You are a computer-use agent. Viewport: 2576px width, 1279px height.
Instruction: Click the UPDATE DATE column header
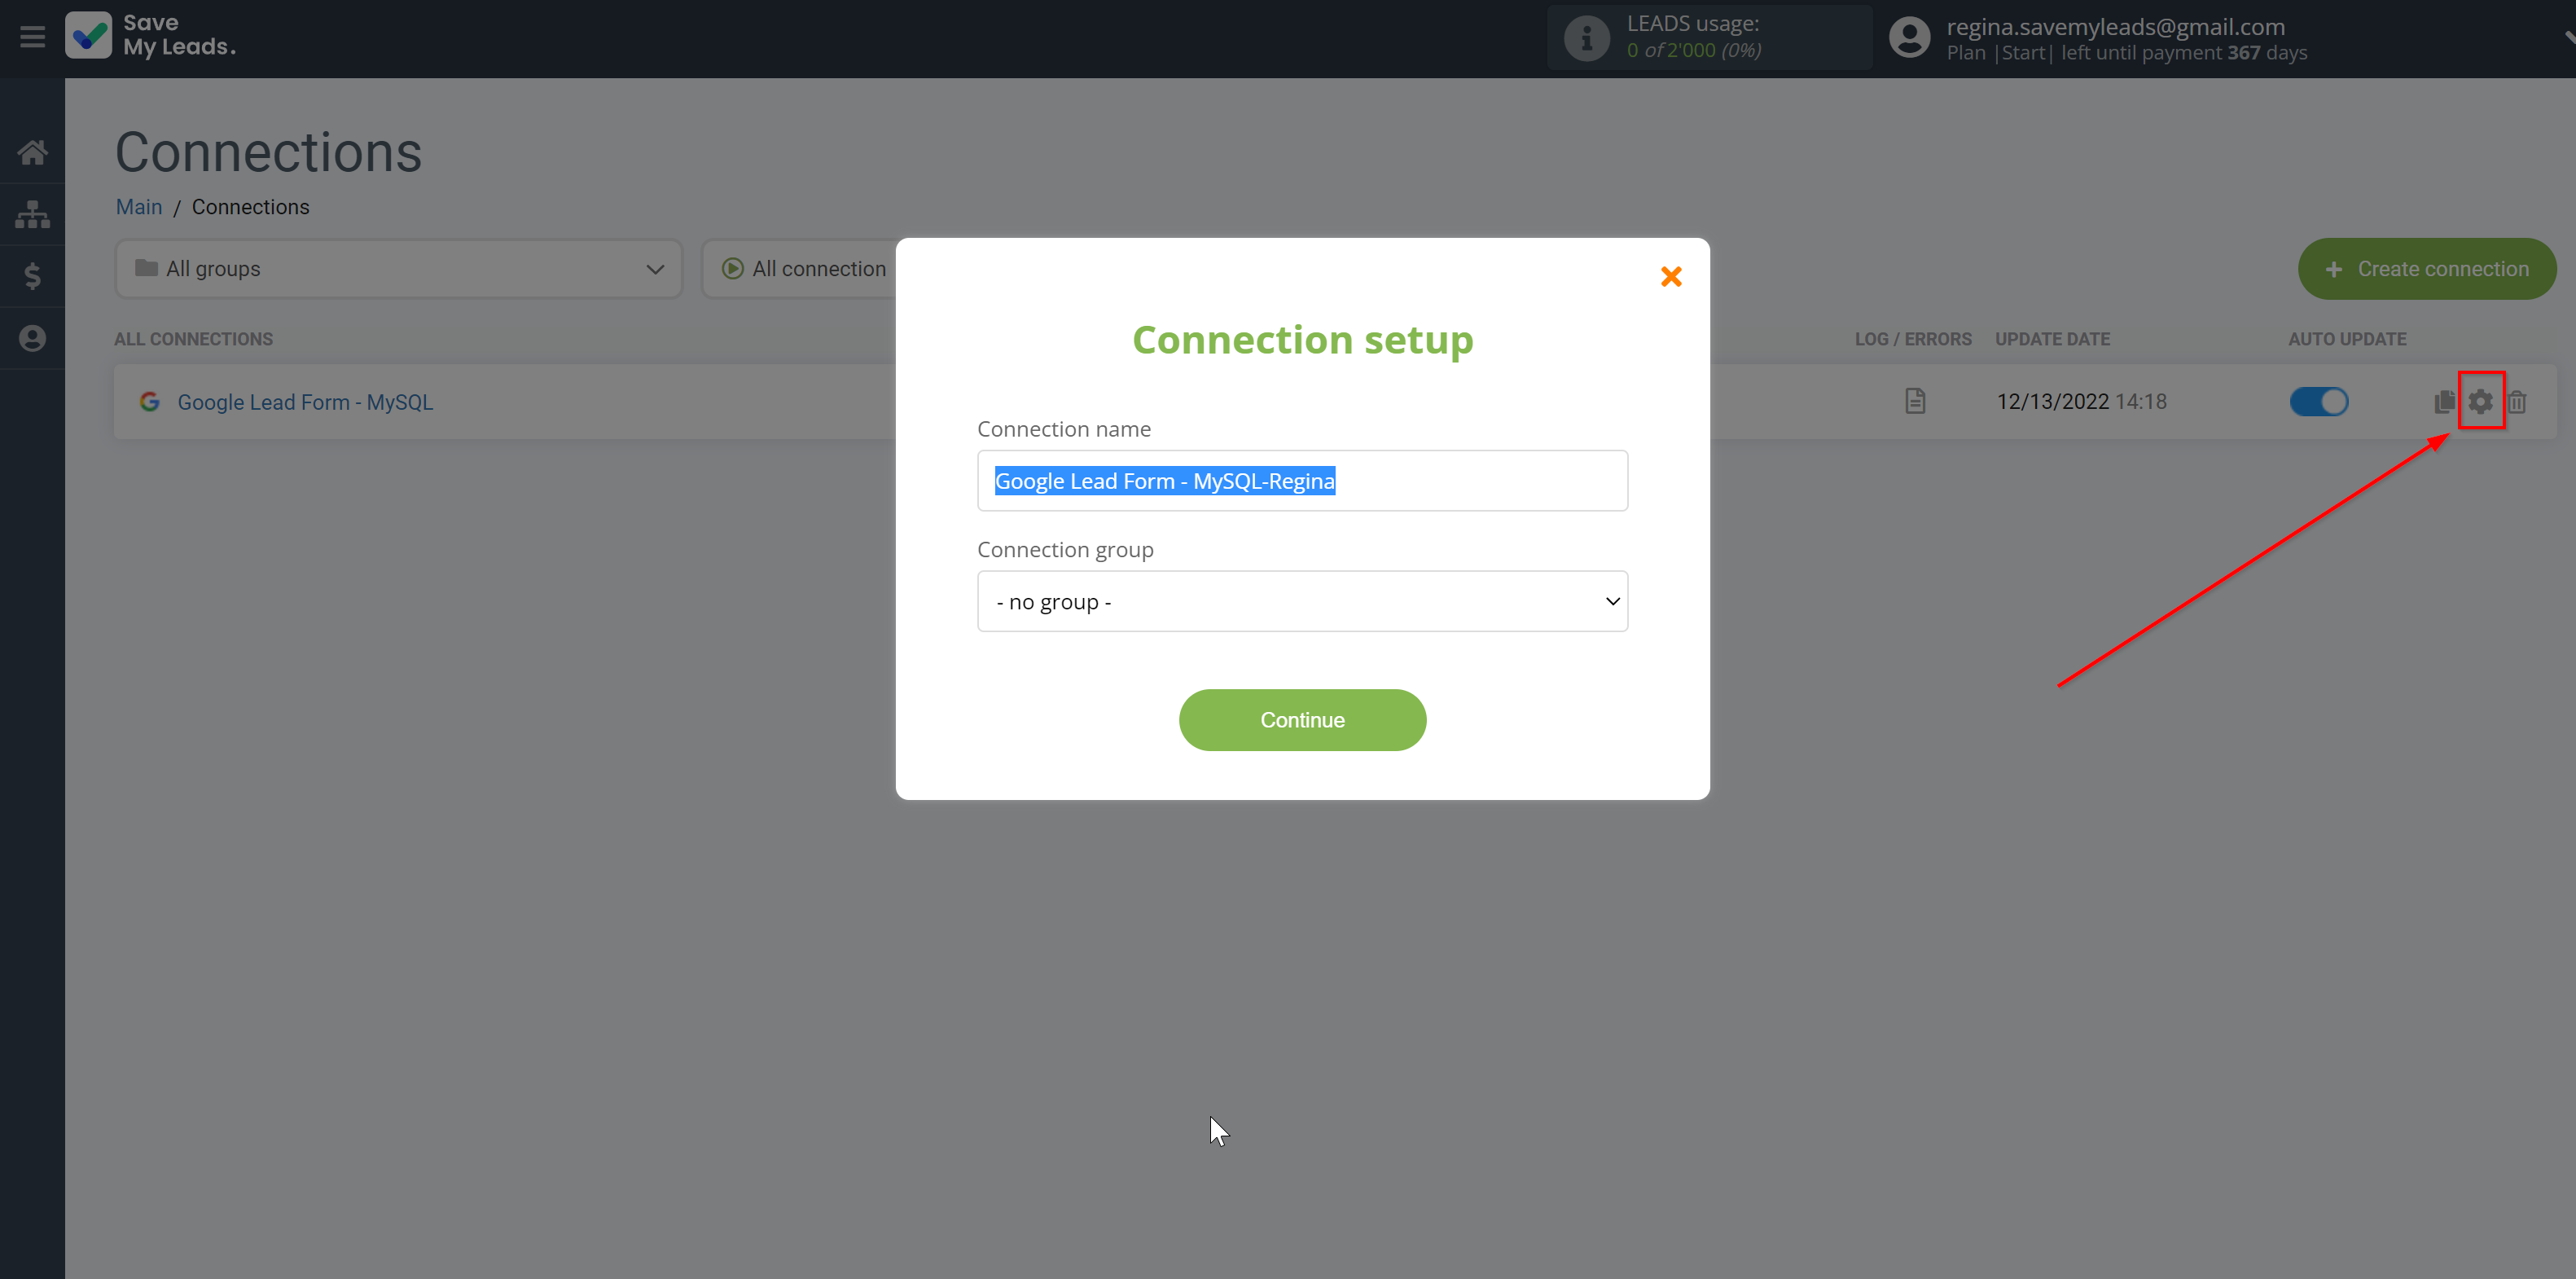pos(2052,339)
